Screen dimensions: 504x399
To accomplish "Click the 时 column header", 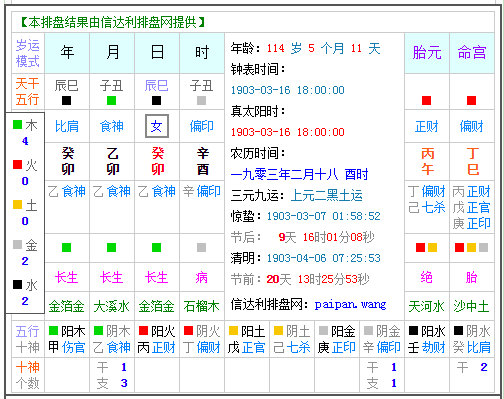I will [x=202, y=53].
